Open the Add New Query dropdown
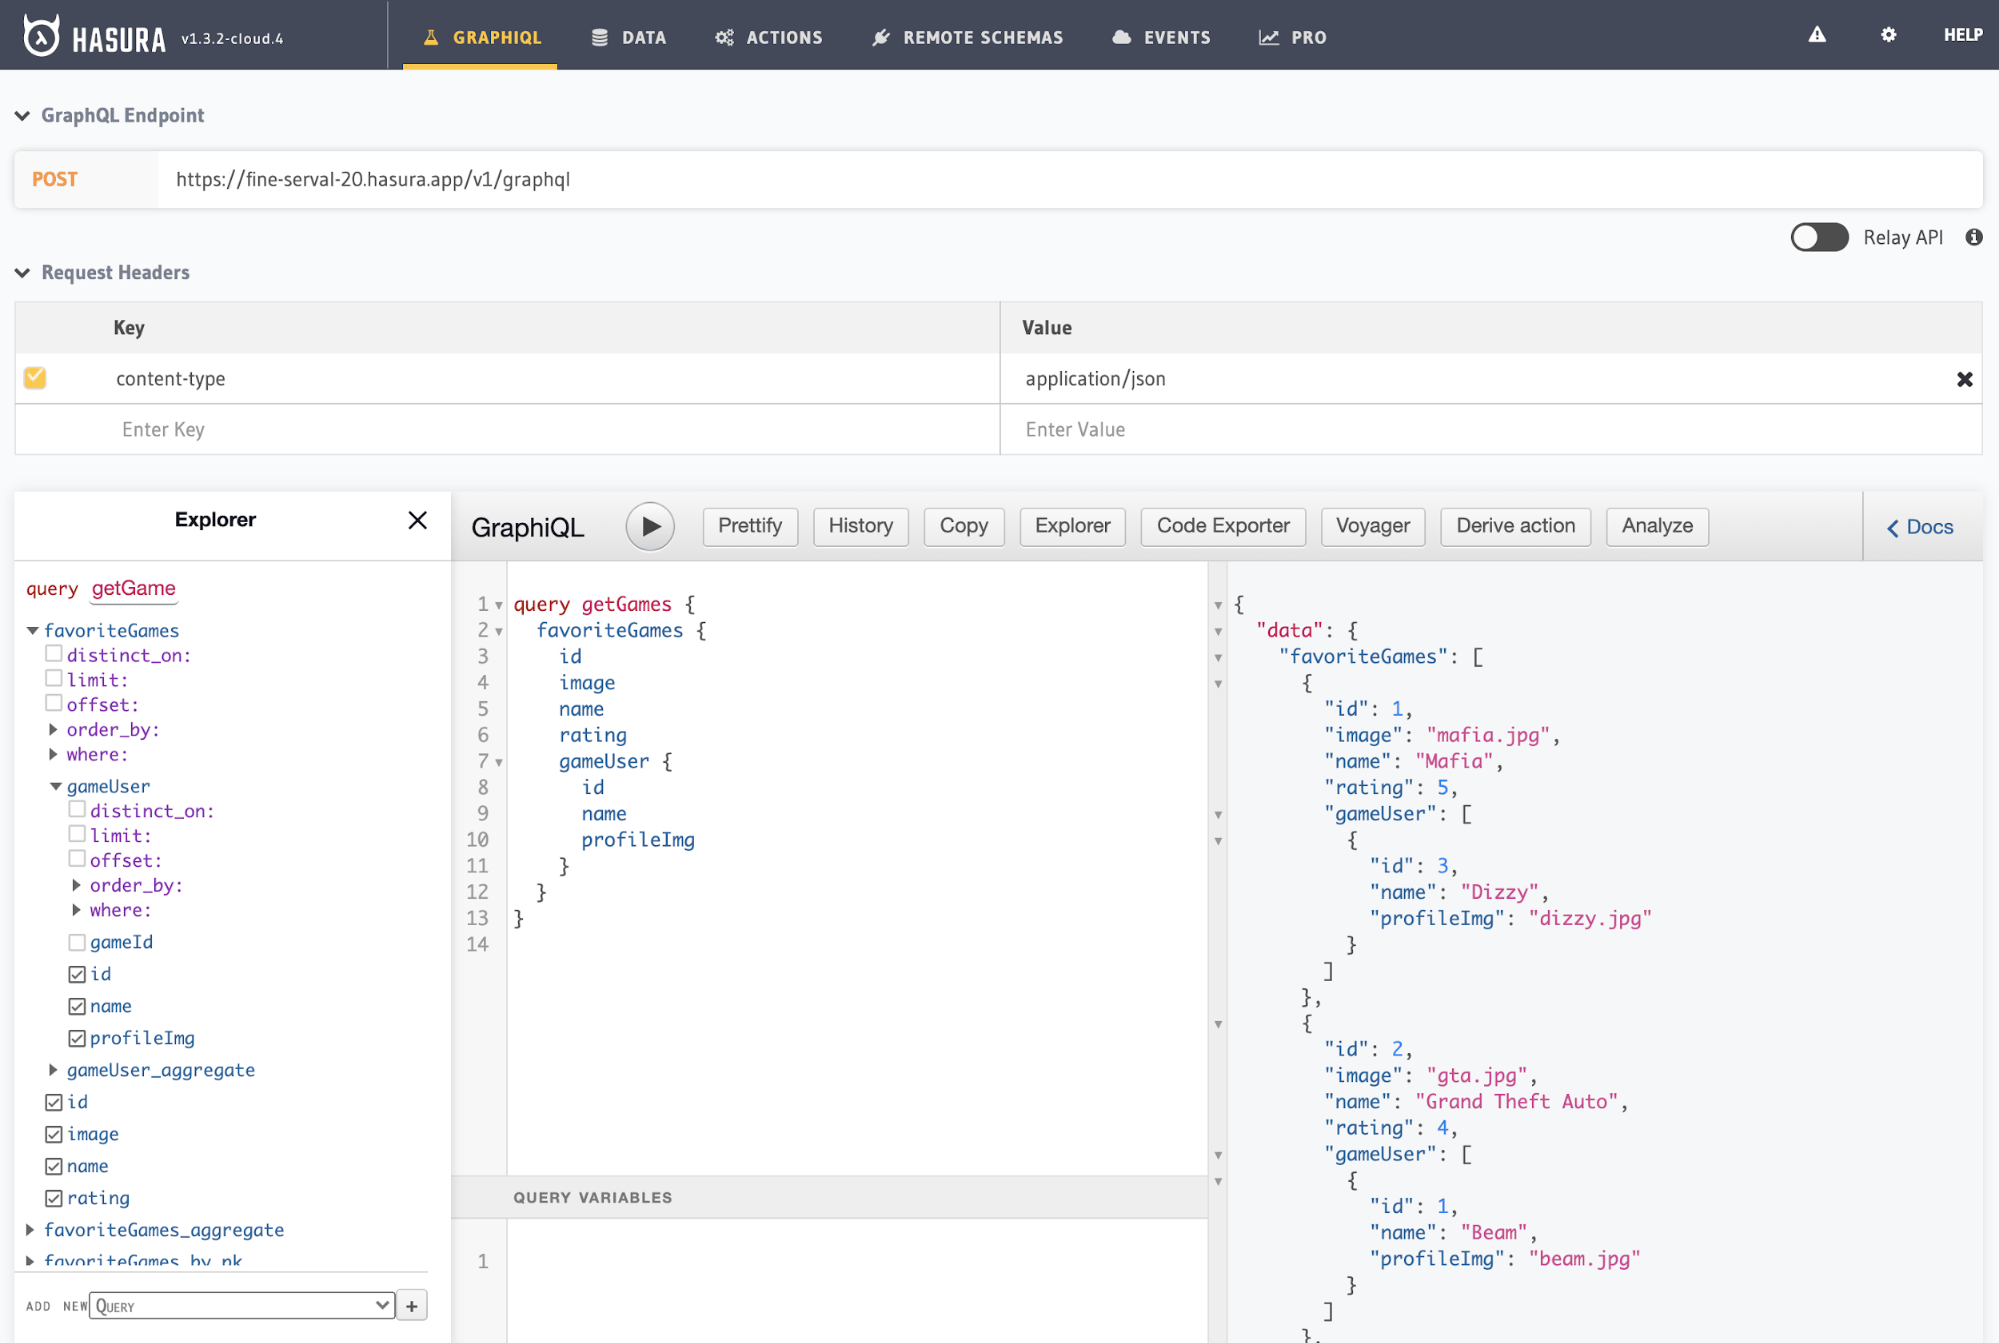The width and height of the screenshot is (1999, 1343). tap(241, 1305)
